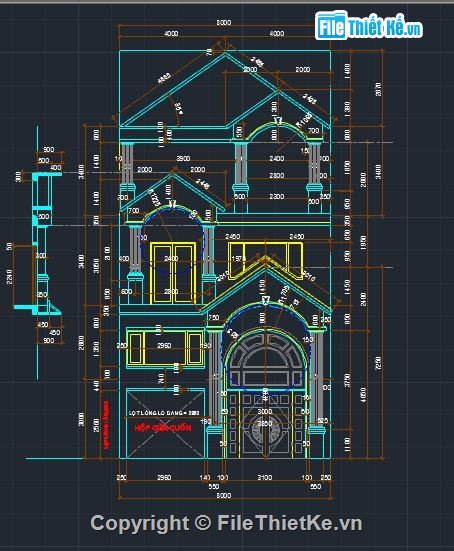Click the 1579 dimension by the gable peak

point(239,258)
